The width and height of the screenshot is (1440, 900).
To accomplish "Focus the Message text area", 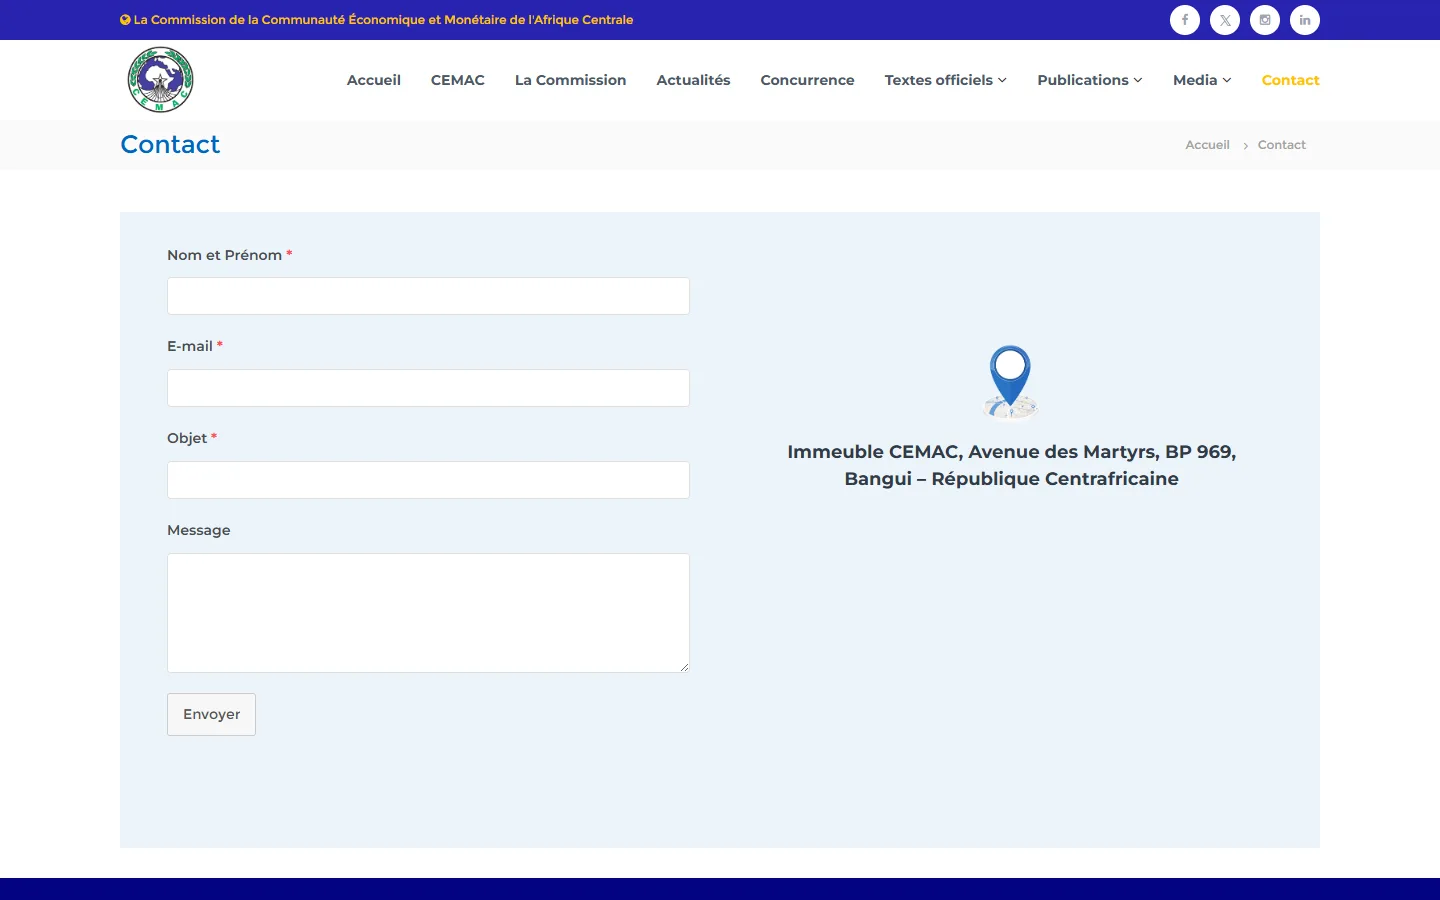I will tap(428, 613).
